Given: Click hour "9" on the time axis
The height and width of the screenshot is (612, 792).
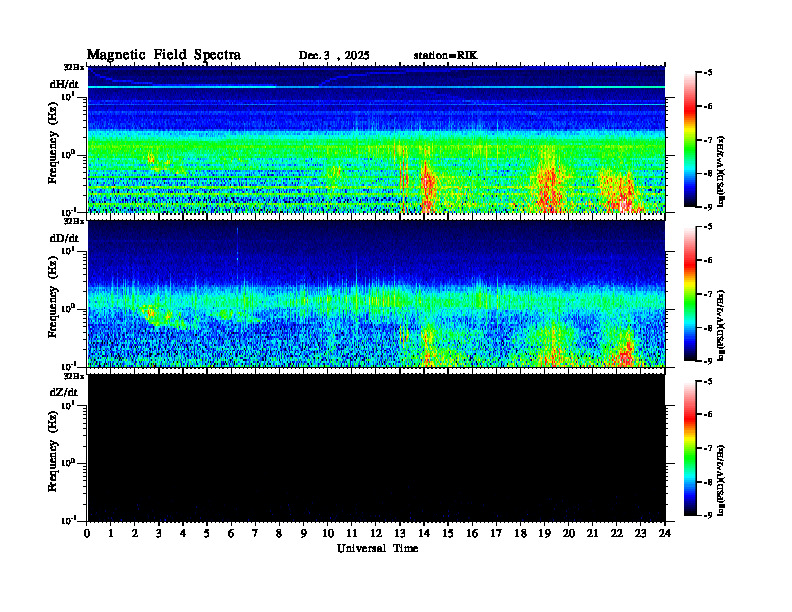Looking at the screenshot, I should pos(304,534).
